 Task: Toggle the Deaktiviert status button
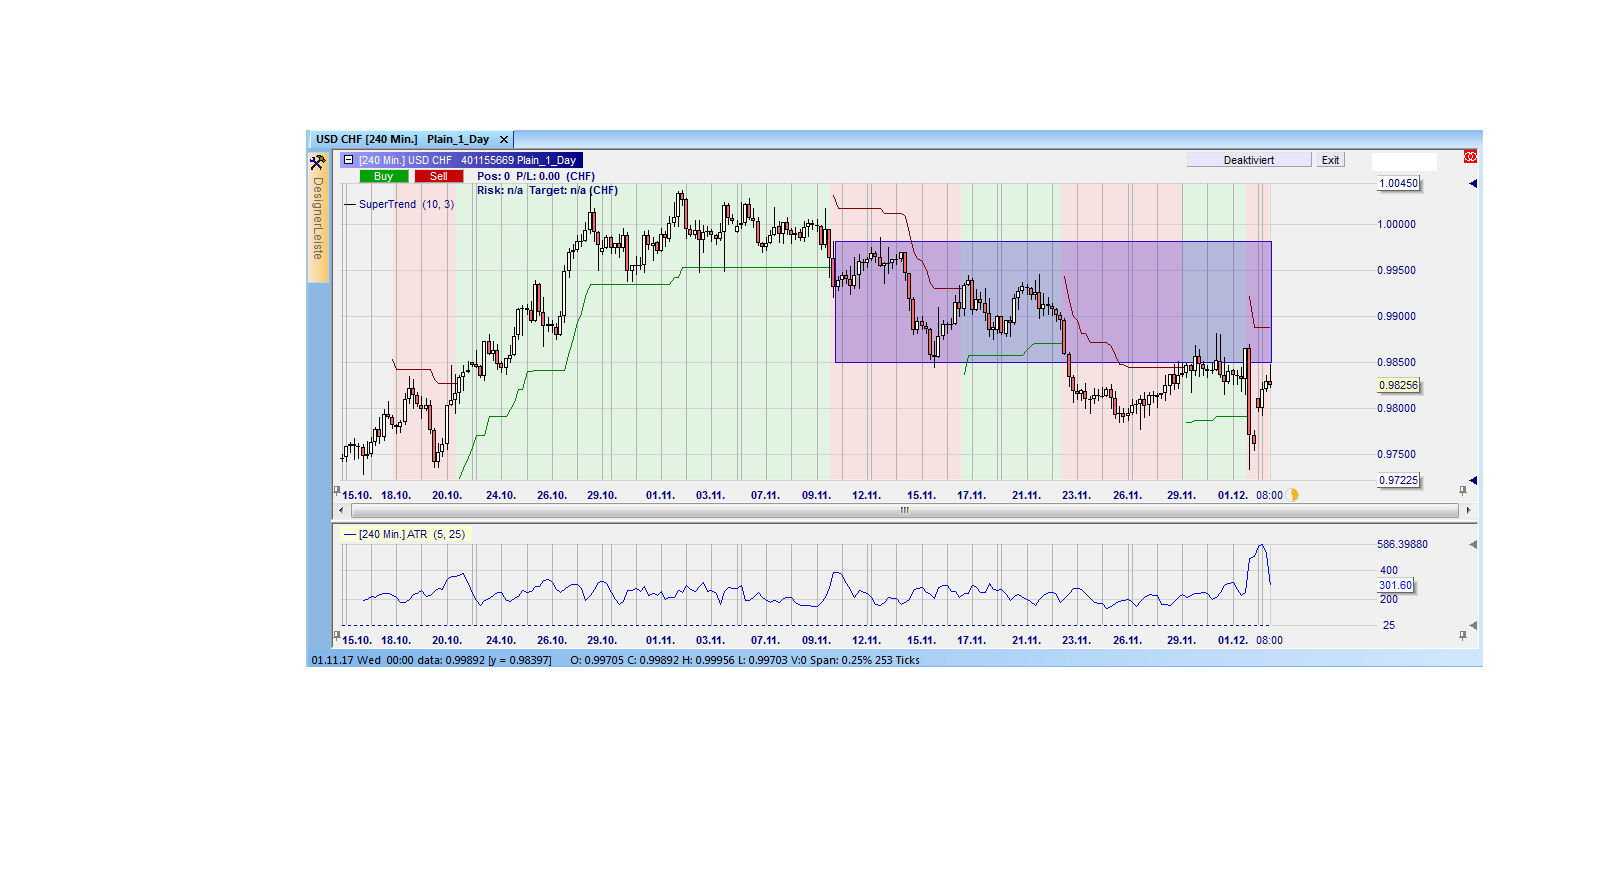[1249, 160]
